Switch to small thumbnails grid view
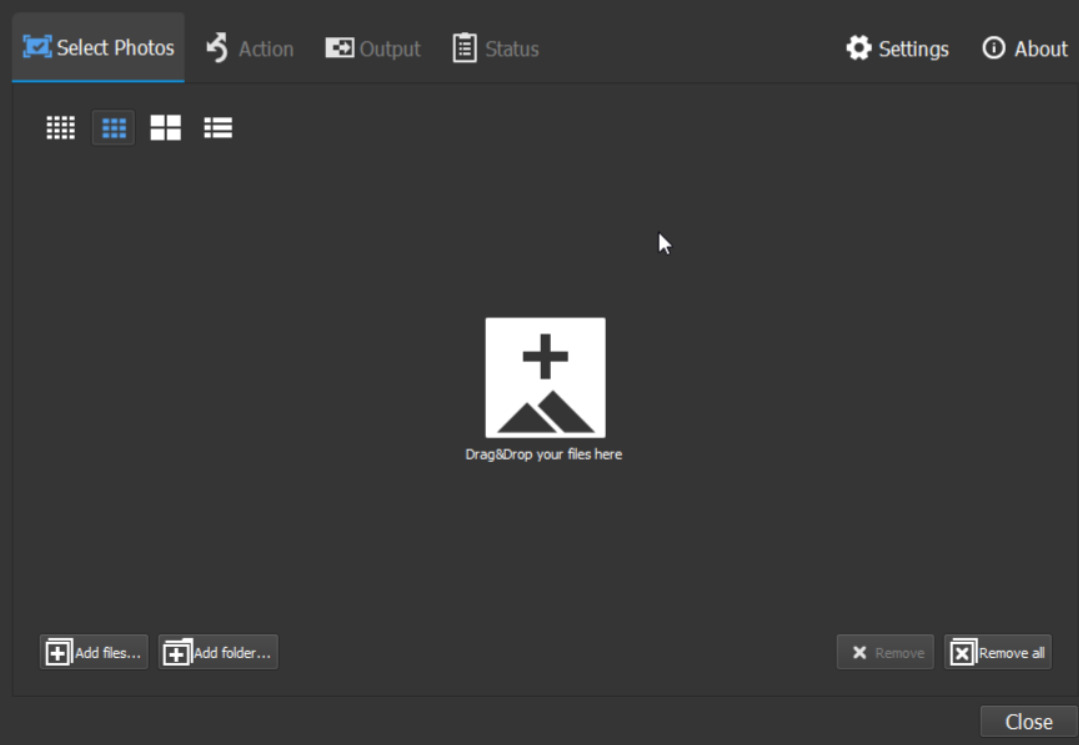1079x745 pixels. point(61,128)
